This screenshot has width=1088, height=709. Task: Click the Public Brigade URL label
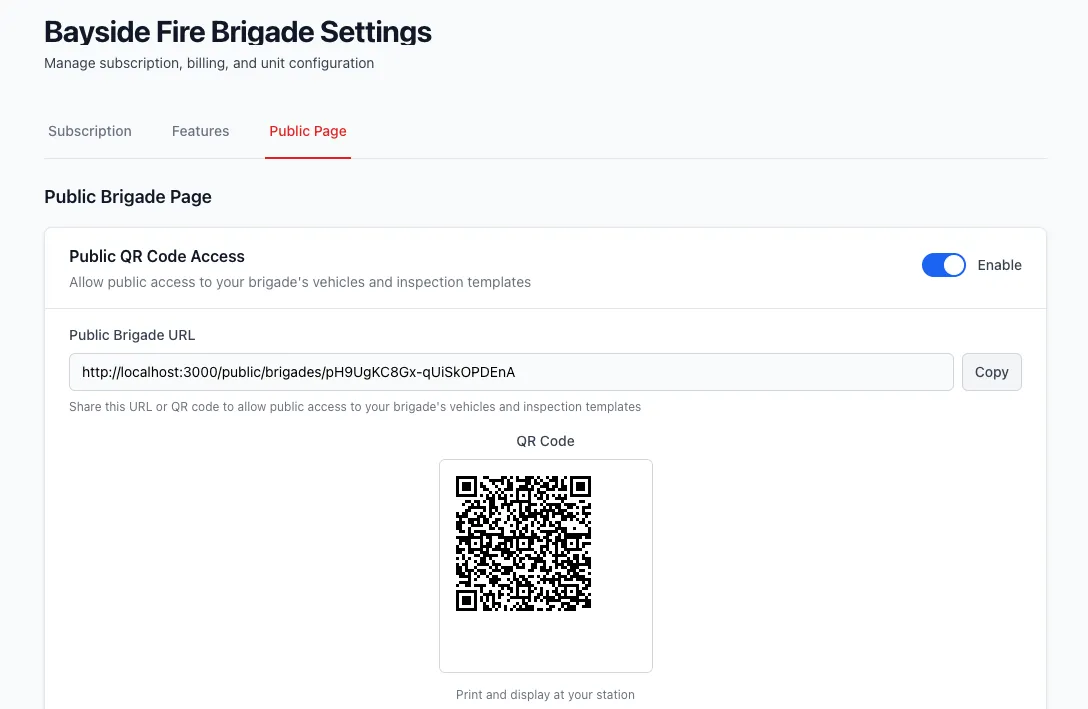click(x=132, y=335)
